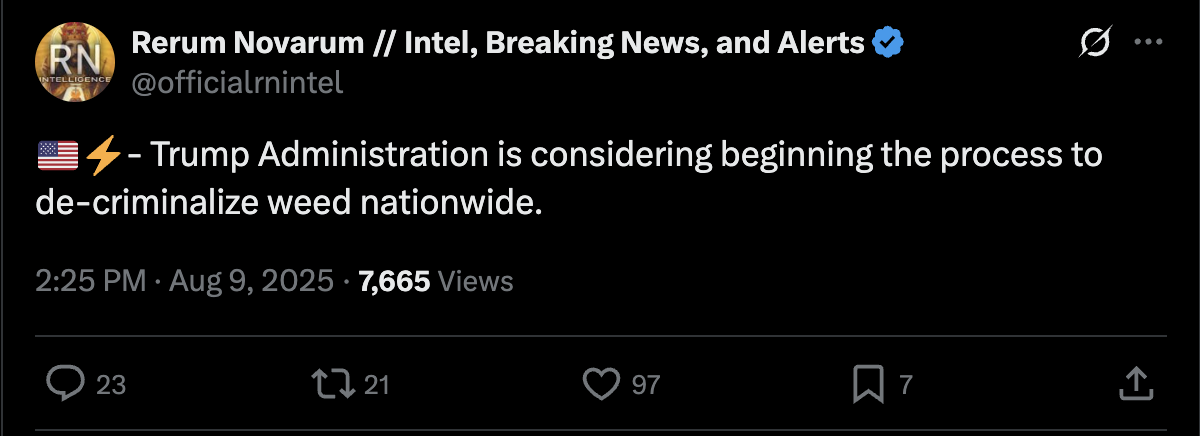1200x436 pixels.
Task: Click the lightning bolt emoji
Action: pyautogui.click(x=103, y=157)
